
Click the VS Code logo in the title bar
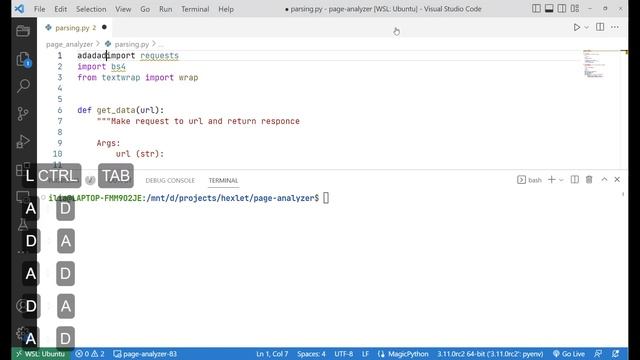[x=19, y=9]
